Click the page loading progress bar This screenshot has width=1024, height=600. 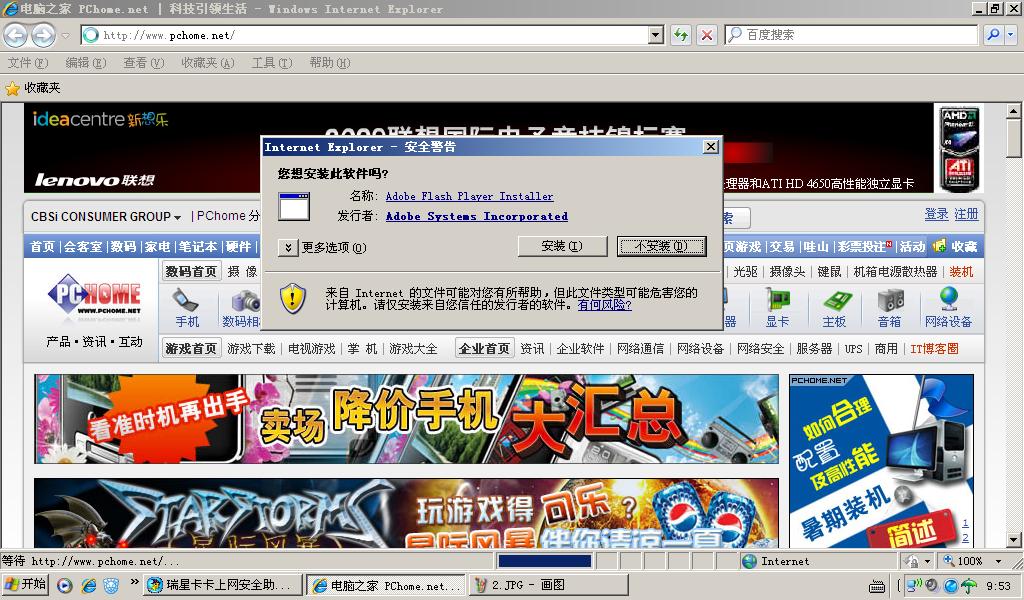pyautogui.click(x=545, y=561)
